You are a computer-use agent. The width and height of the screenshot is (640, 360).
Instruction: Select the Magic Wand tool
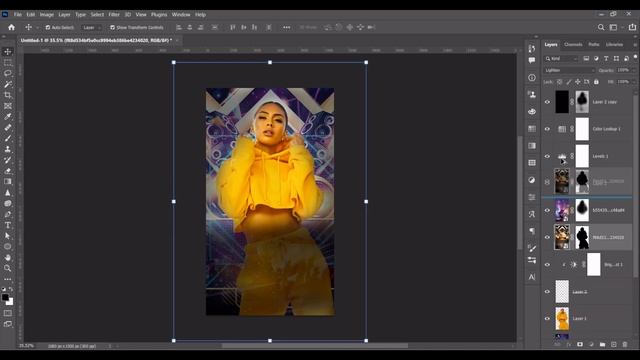[8, 84]
